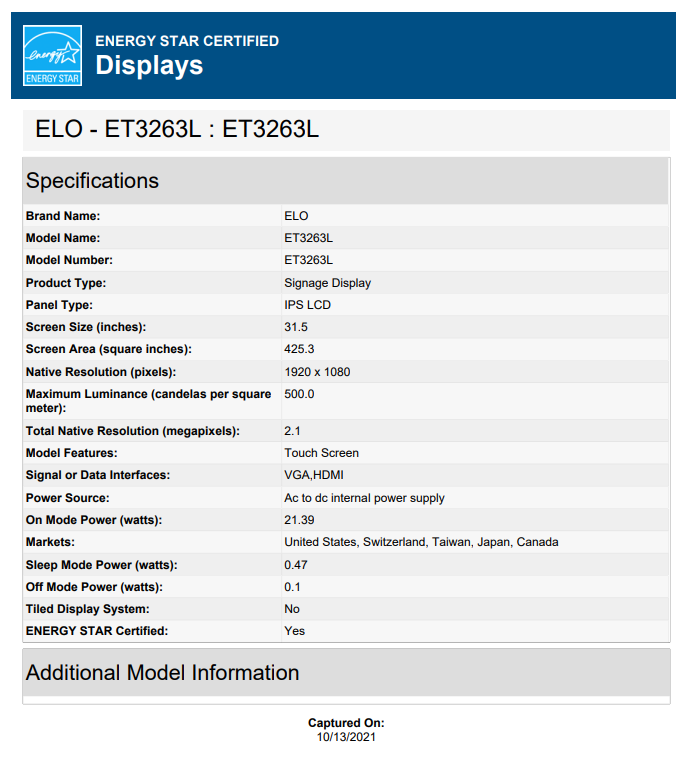This screenshot has width=689, height=759.
Task: Click the 'Markets:' label
Action: 50,542
